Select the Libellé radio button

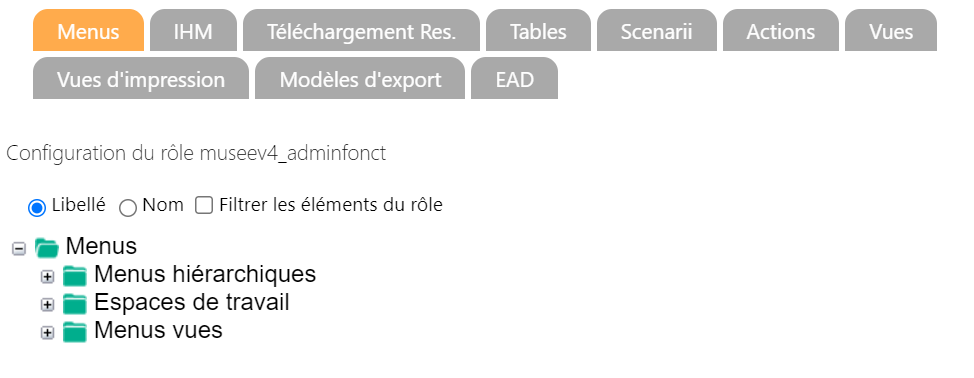point(37,208)
